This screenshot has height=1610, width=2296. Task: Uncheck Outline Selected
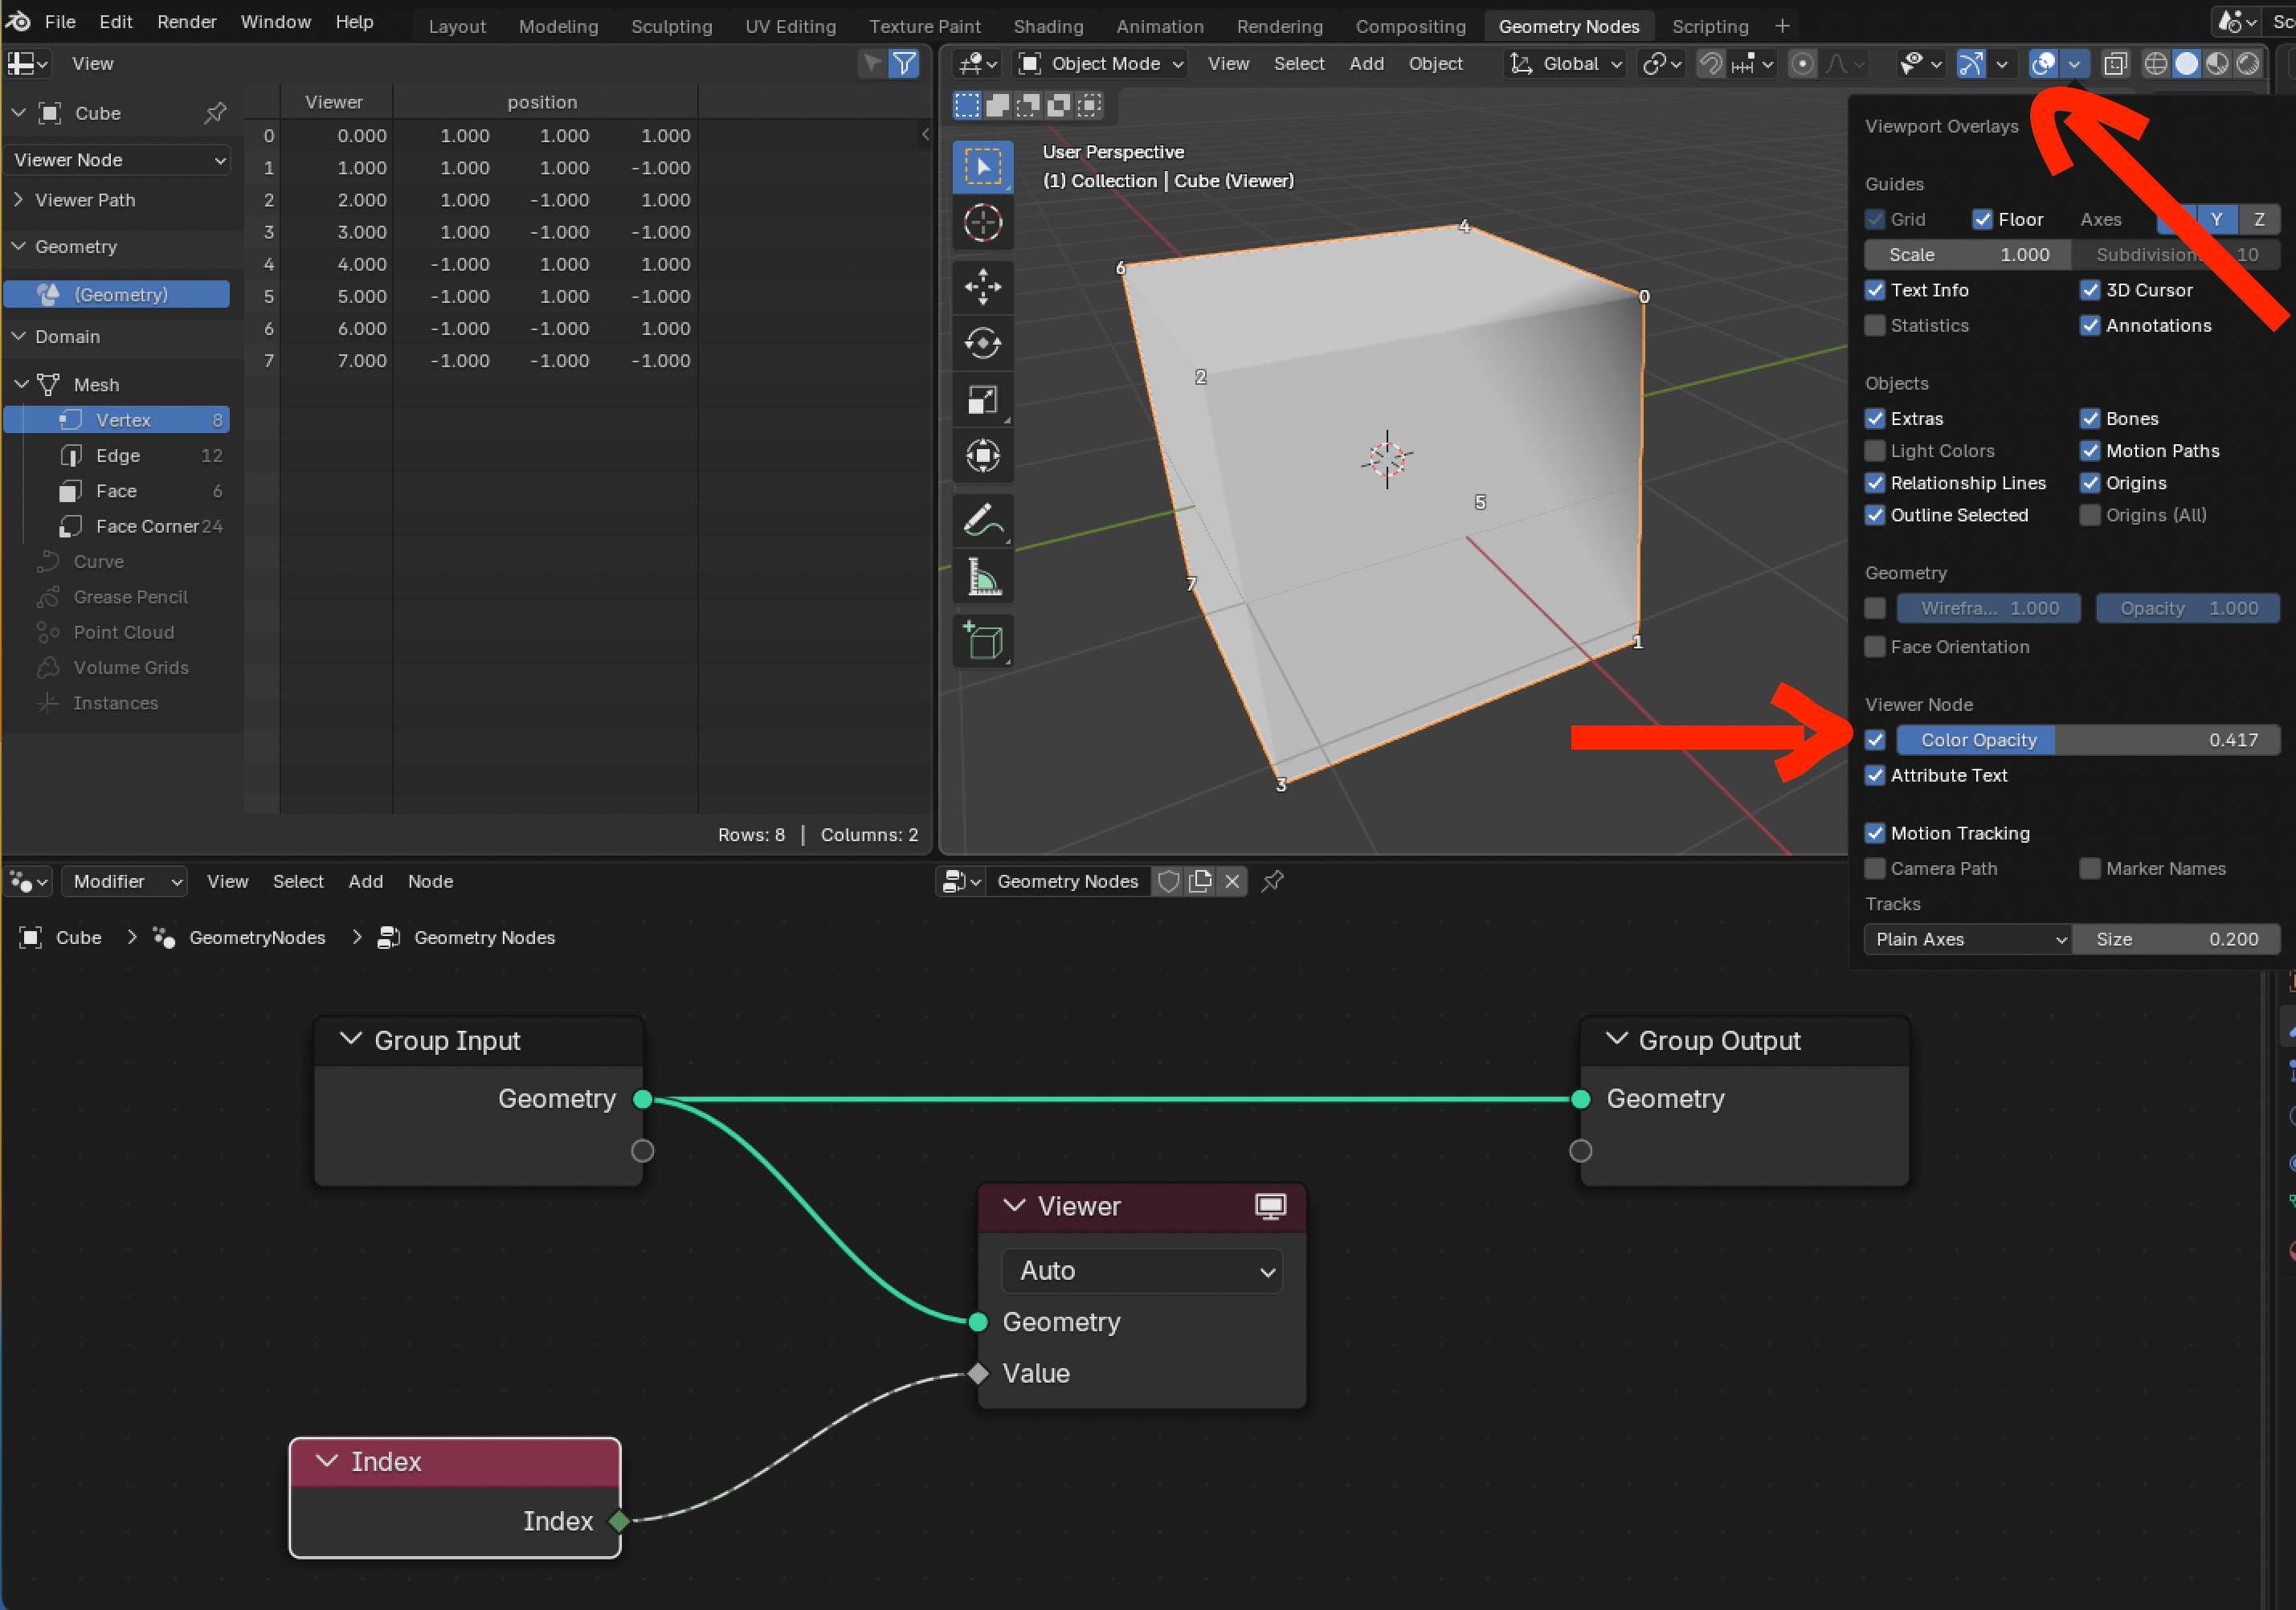click(1875, 515)
